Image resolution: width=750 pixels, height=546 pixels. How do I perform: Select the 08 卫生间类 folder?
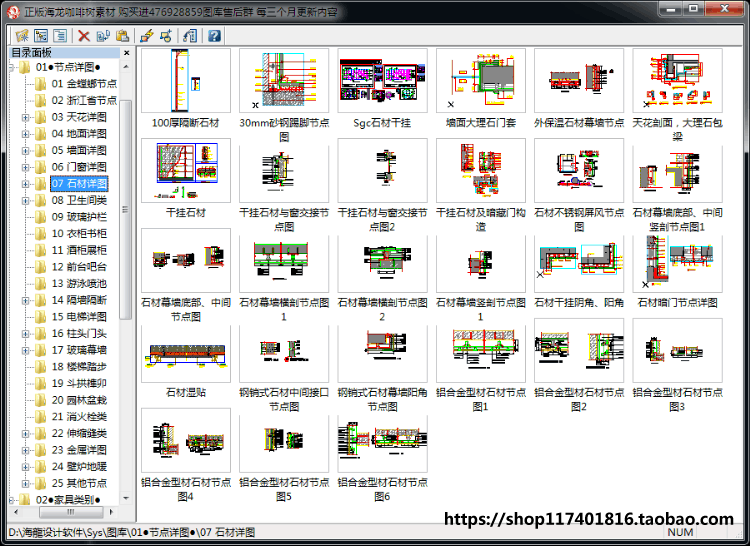[79, 200]
